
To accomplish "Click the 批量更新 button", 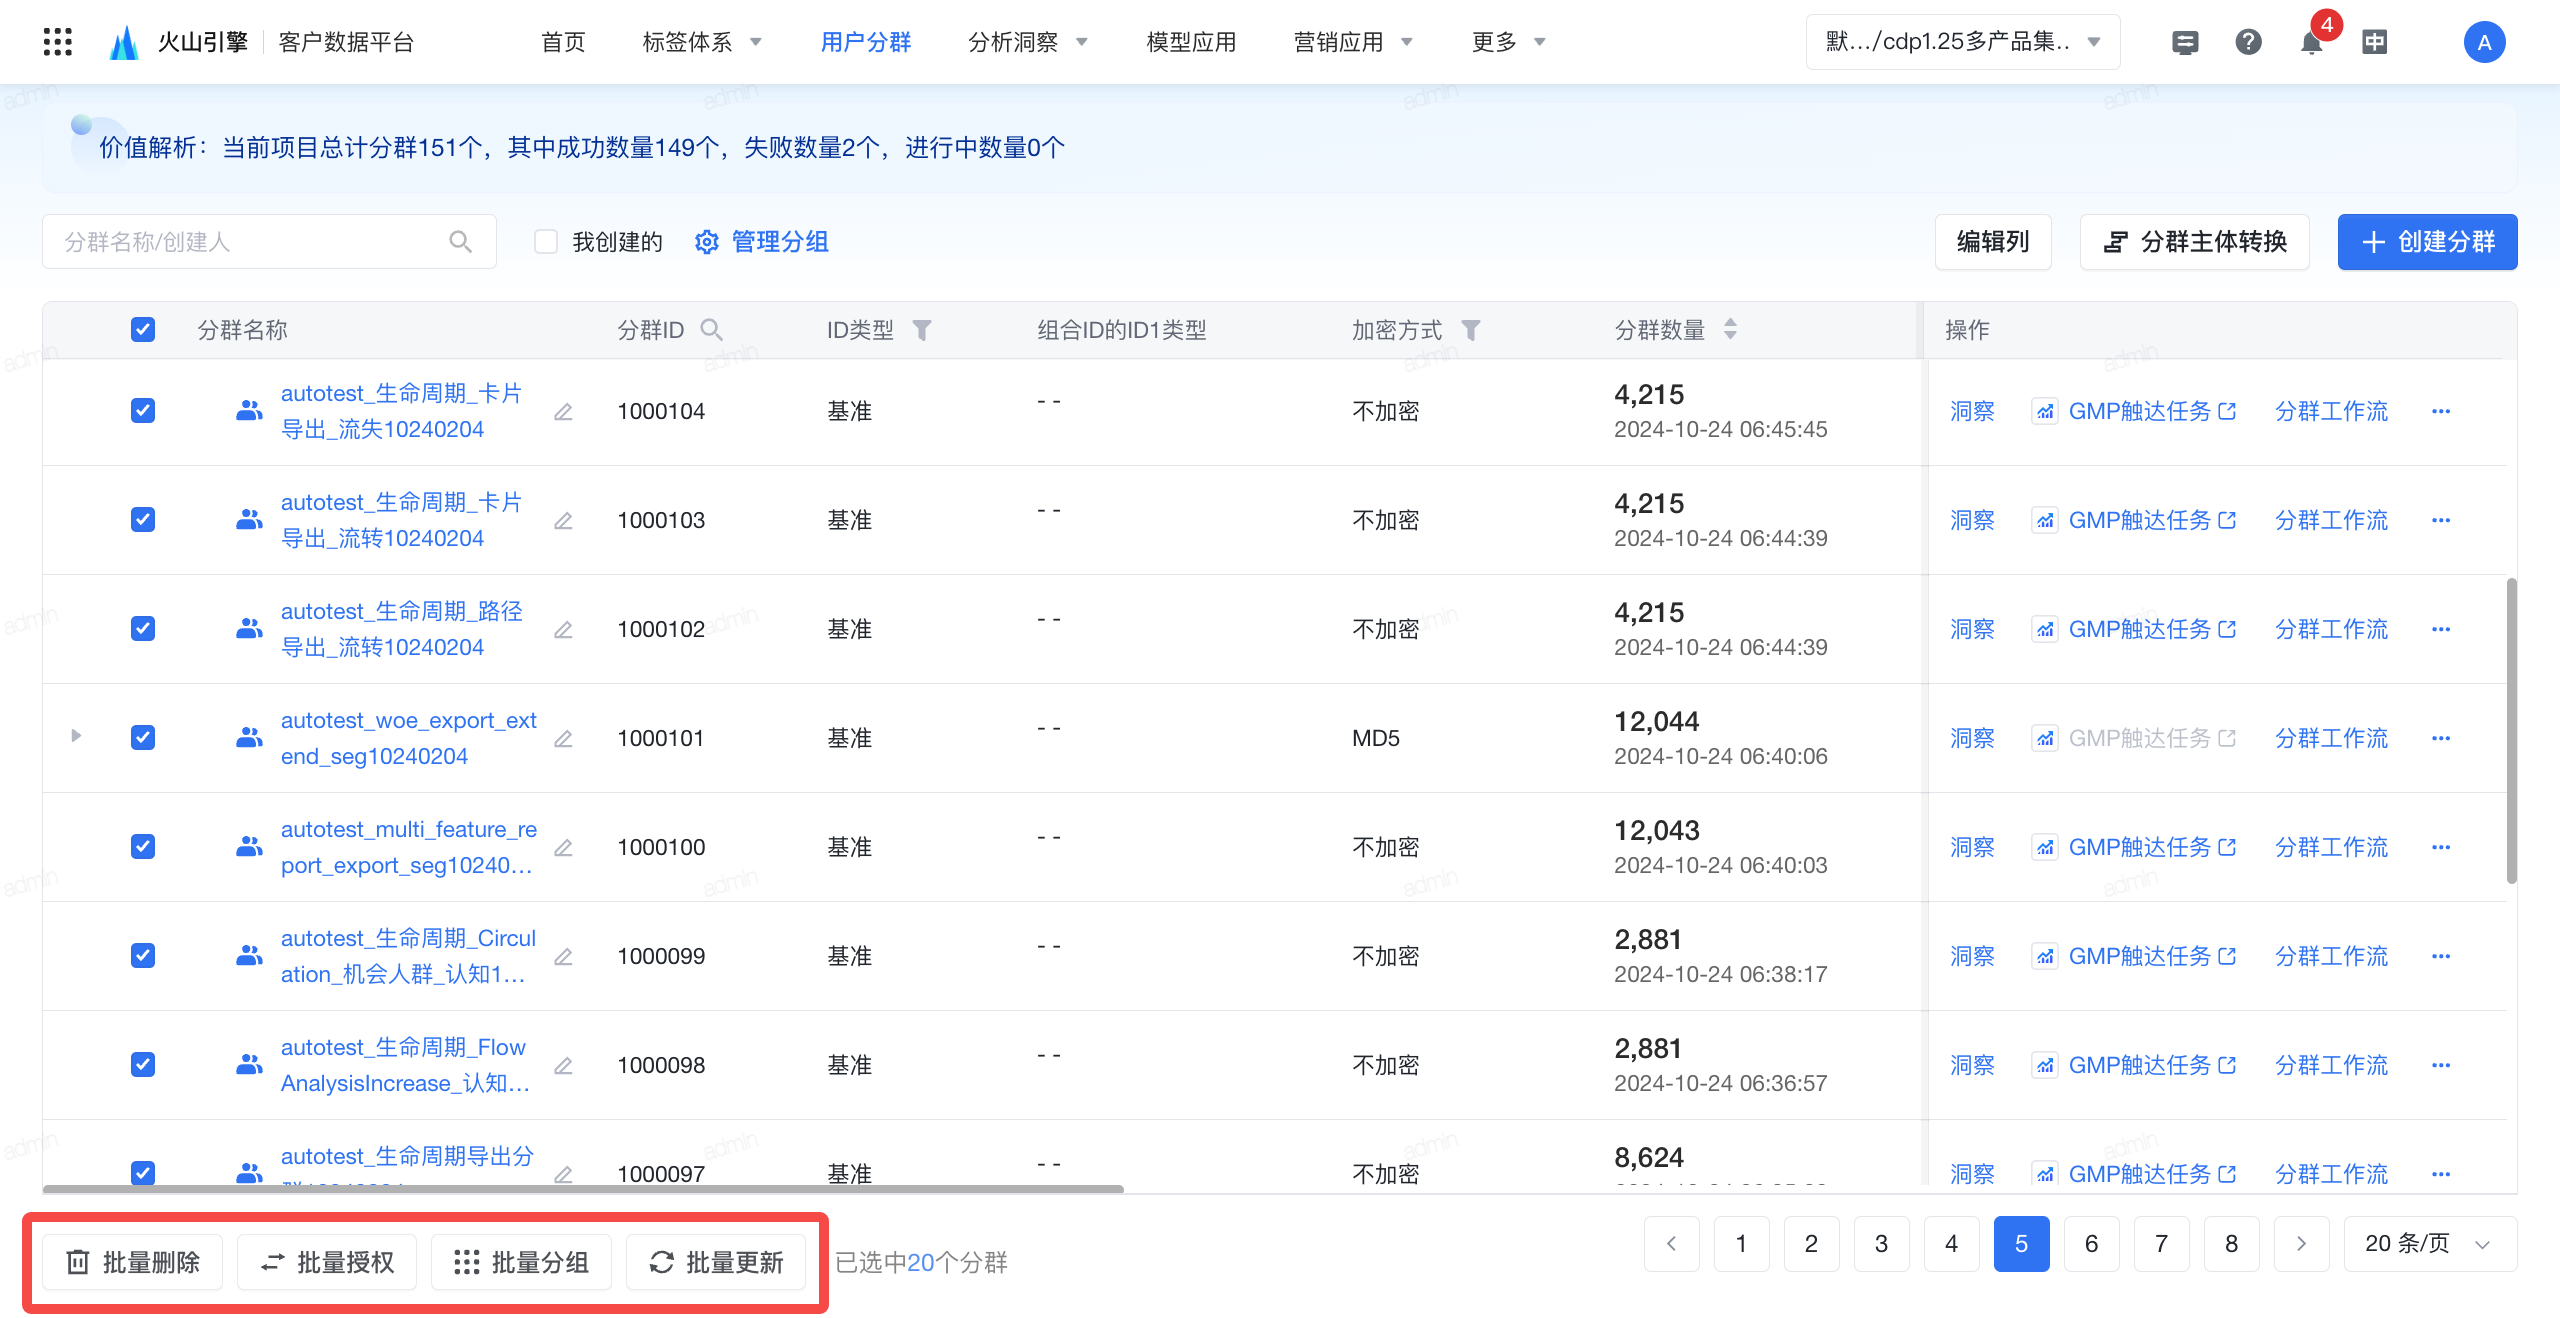I will (716, 1262).
